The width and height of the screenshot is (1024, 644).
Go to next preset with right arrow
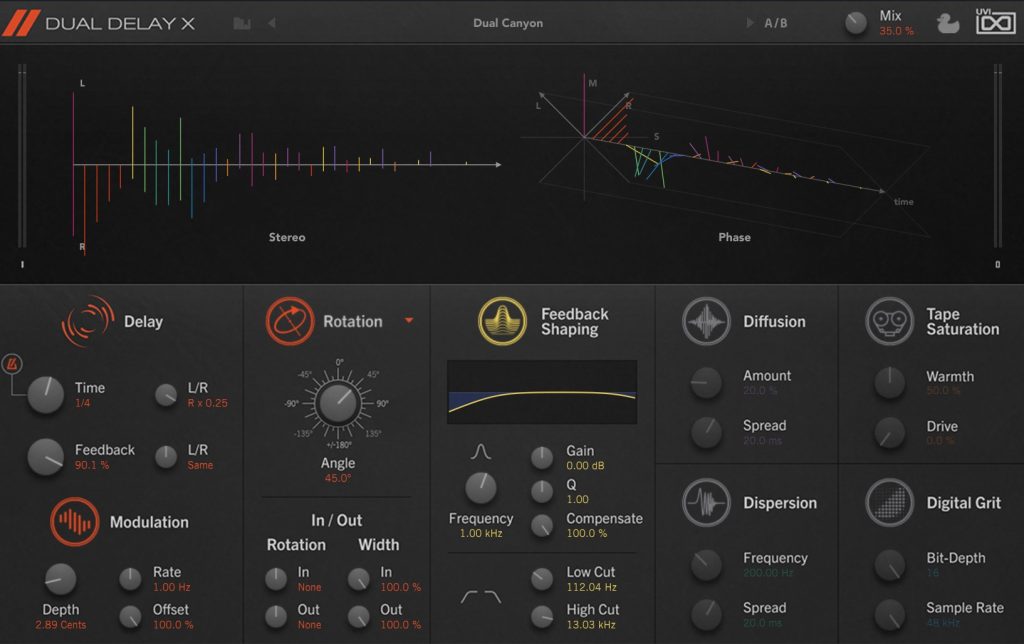pyautogui.click(x=751, y=23)
